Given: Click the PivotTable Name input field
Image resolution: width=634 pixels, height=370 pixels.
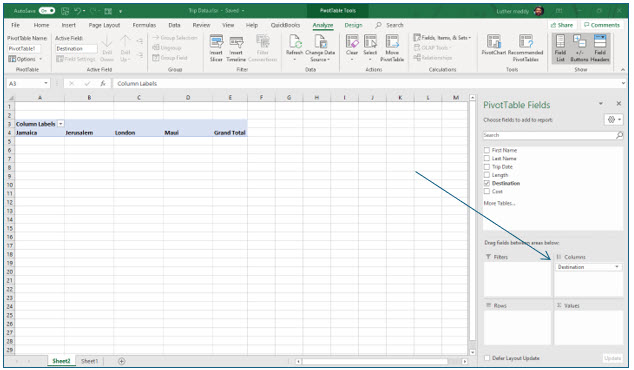Looking at the screenshot, I should pos(23,49).
